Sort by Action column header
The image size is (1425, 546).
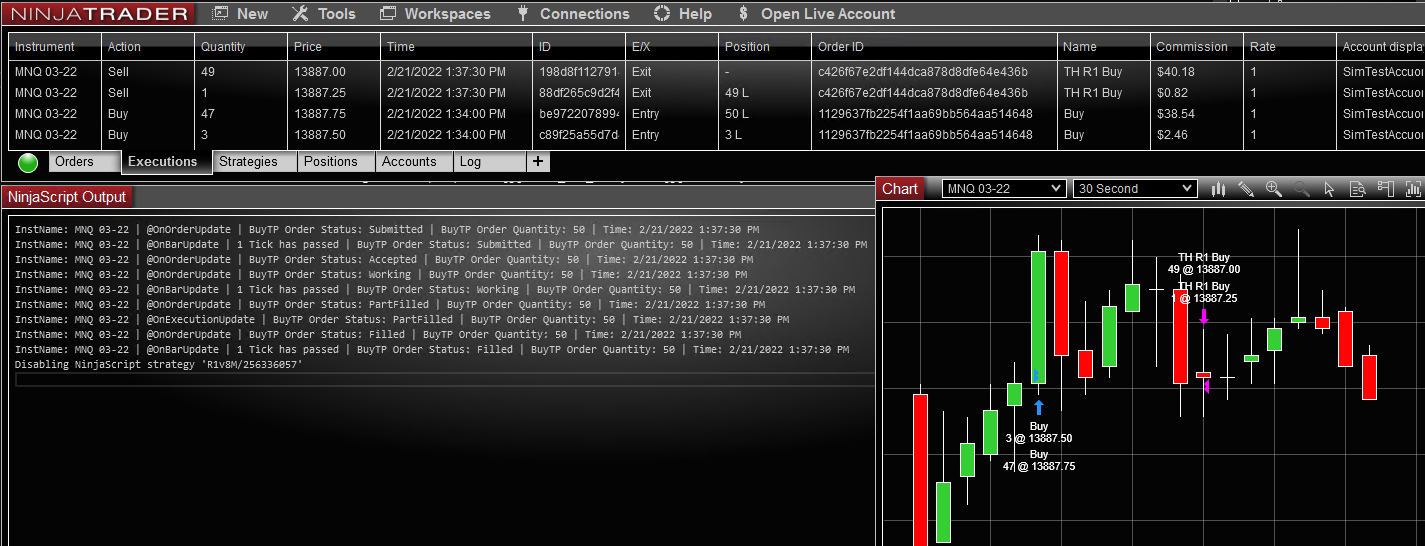pyautogui.click(x=148, y=47)
